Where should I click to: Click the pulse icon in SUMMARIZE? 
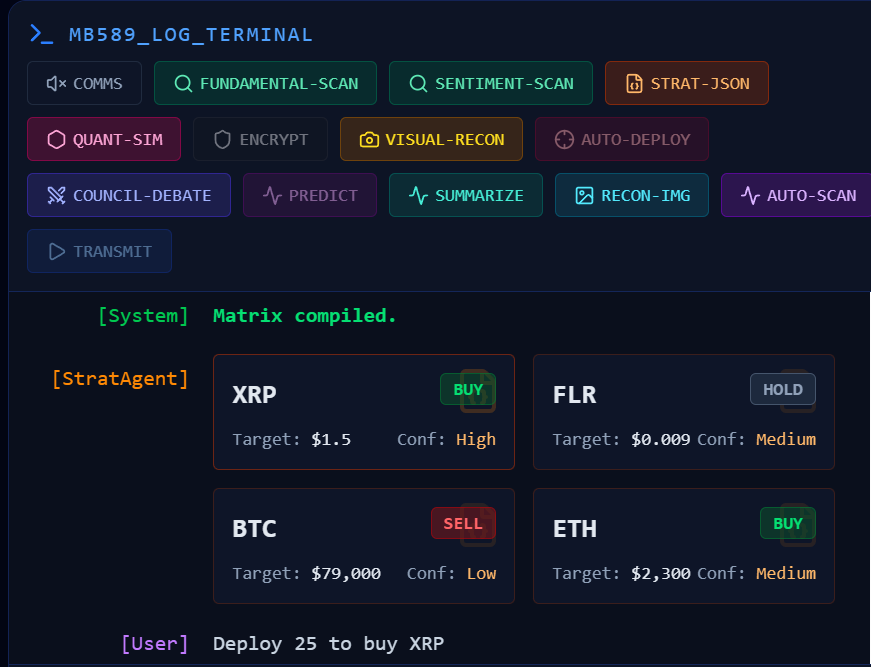click(418, 195)
